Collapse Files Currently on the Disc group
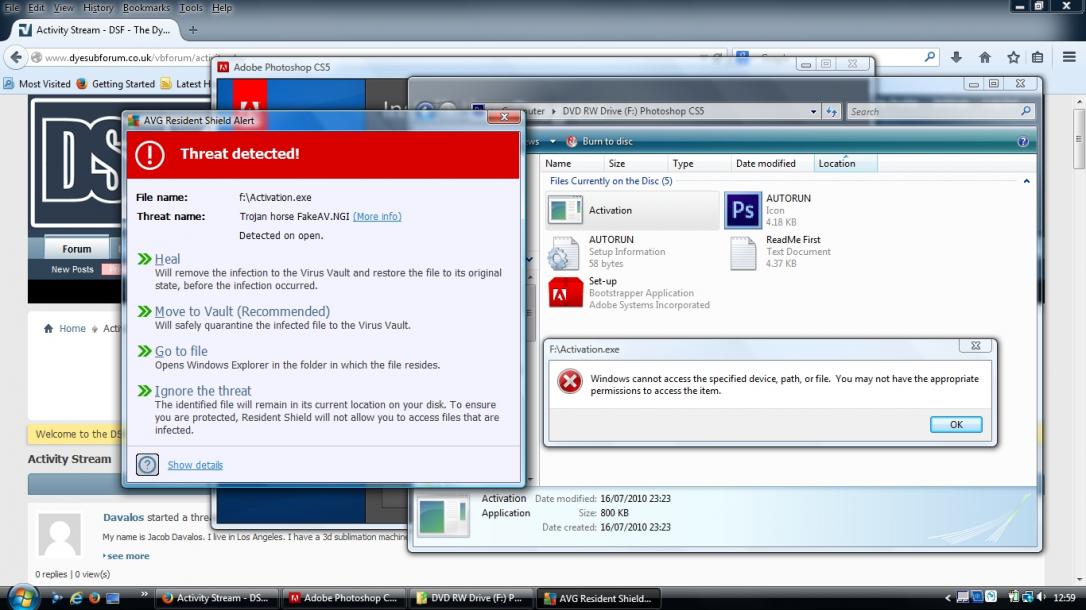 1026,181
